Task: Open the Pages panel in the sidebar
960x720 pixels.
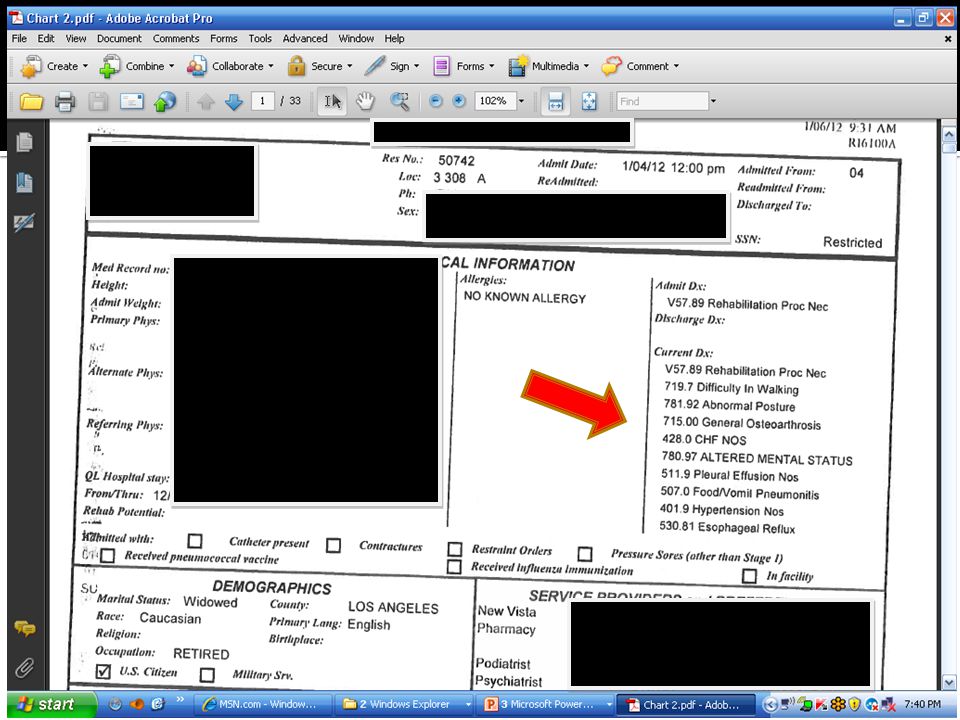Action: pos(24,142)
